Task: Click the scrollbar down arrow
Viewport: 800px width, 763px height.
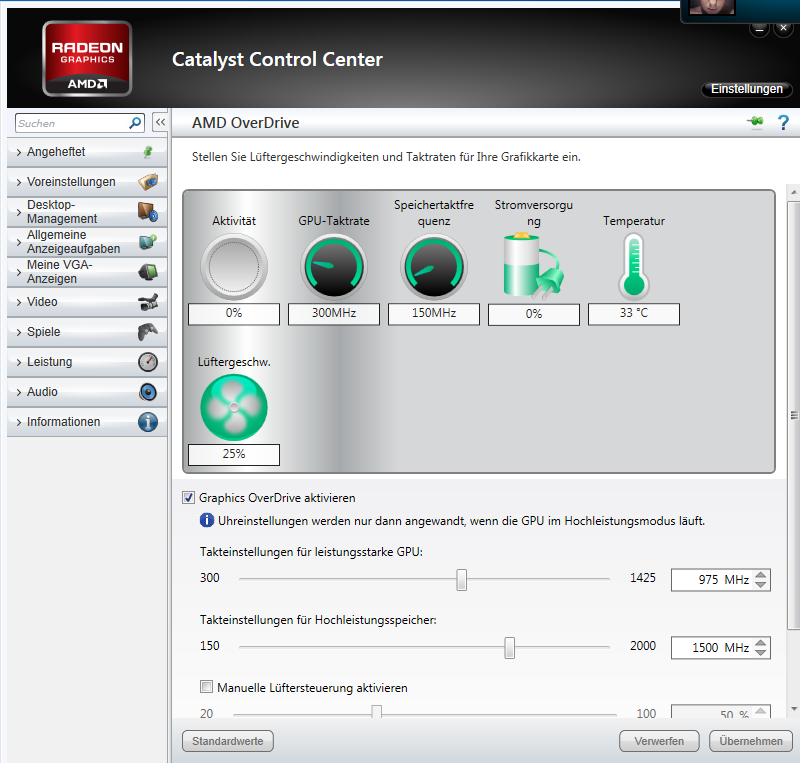Action: coord(793,709)
